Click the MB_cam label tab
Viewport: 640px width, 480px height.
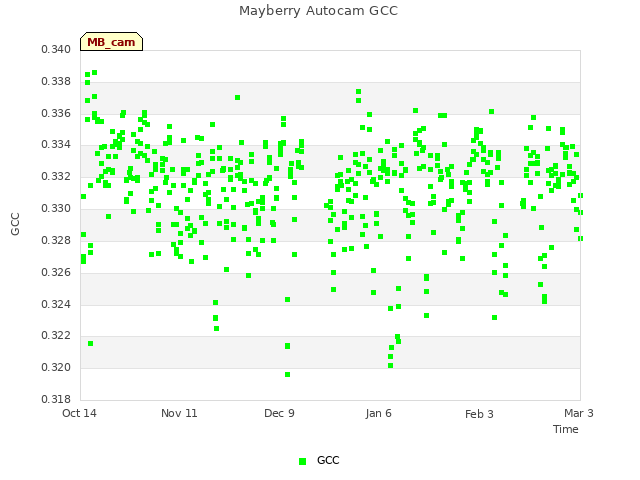(111, 42)
